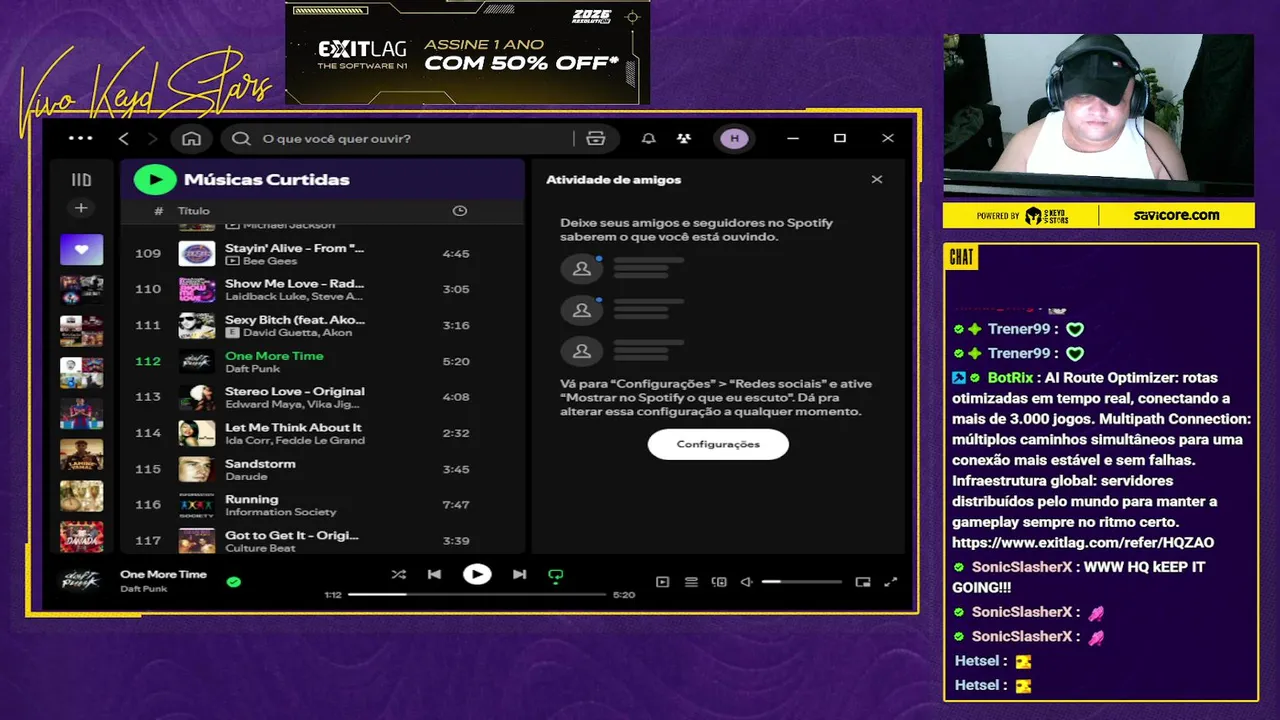The height and width of the screenshot is (720, 1280).
Task: Open the miniplayer icon
Action: click(x=863, y=582)
